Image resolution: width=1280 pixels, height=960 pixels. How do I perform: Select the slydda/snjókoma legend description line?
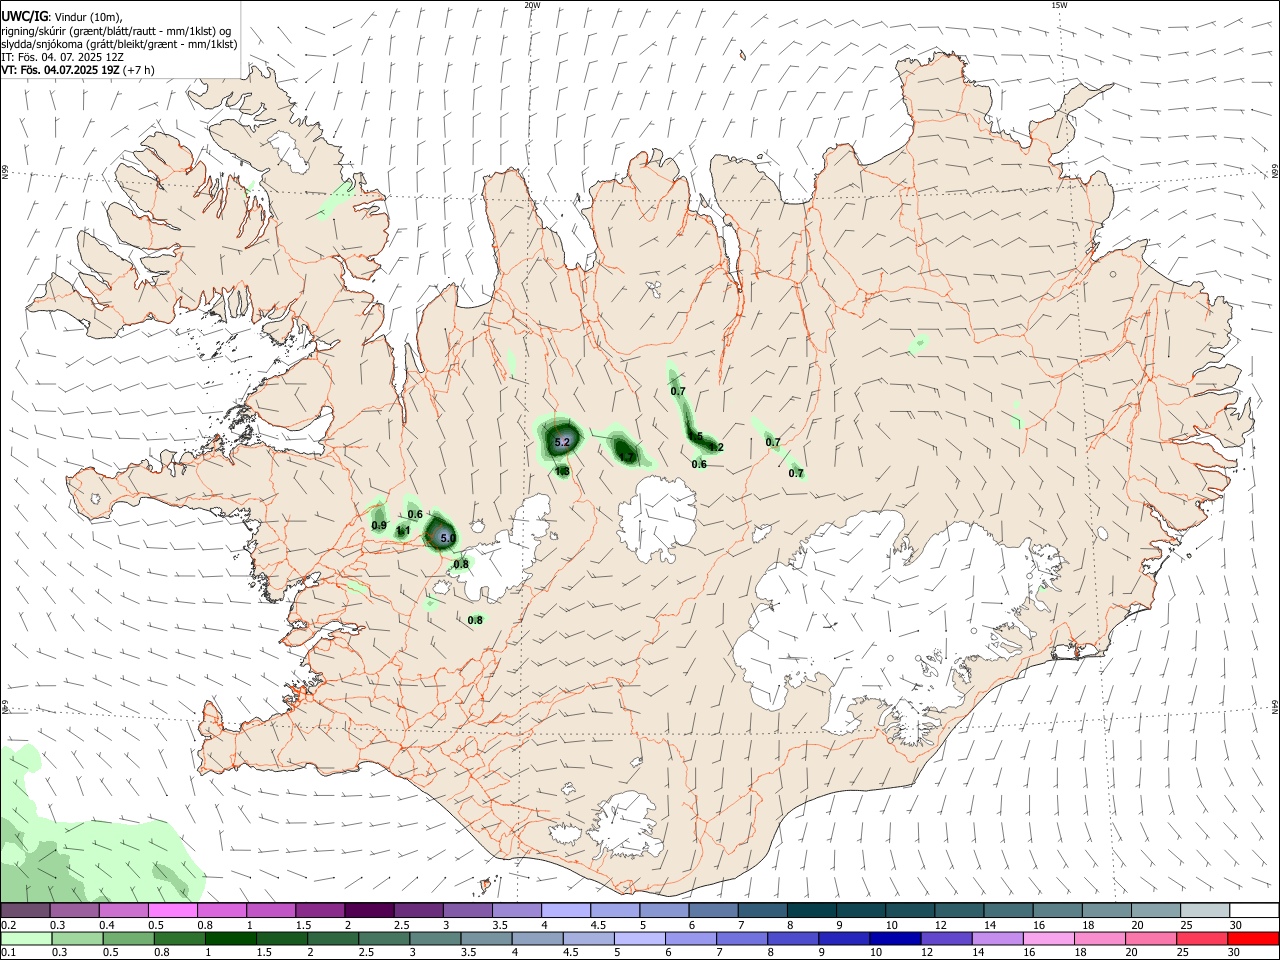click(120, 43)
